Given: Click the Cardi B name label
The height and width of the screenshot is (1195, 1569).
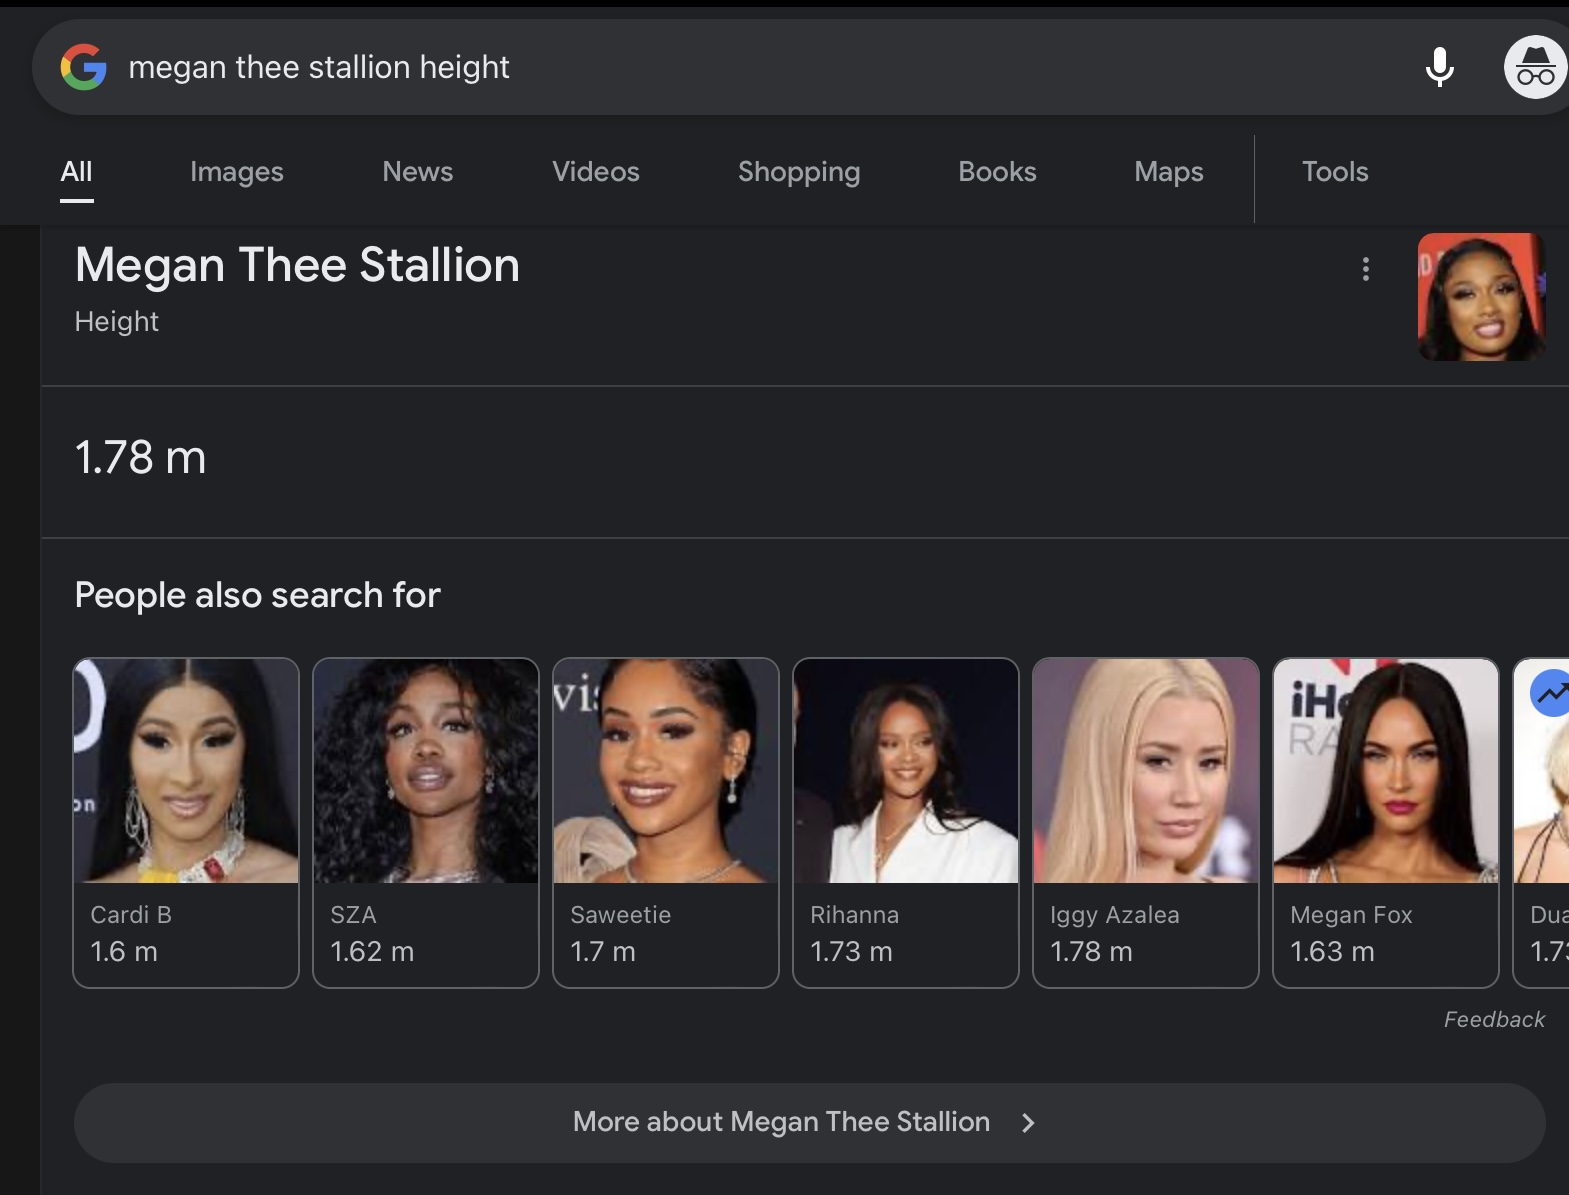Looking at the screenshot, I should point(131,915).
